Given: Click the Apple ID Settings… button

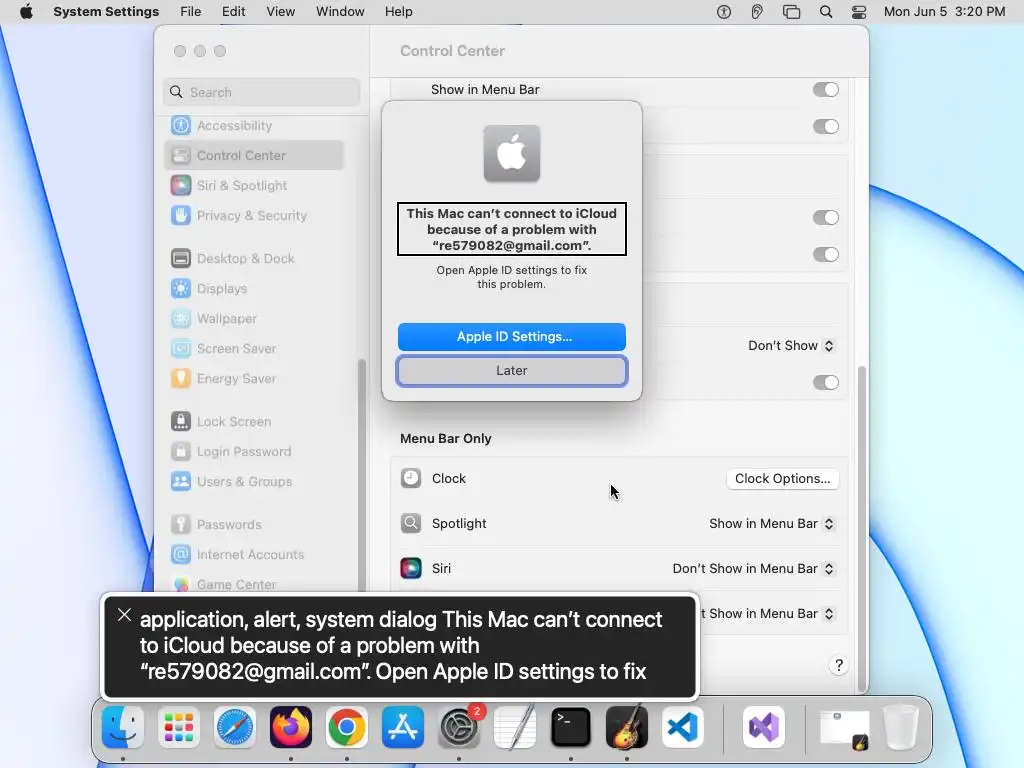Looking at the screenshot, I should tap(512, 337).
